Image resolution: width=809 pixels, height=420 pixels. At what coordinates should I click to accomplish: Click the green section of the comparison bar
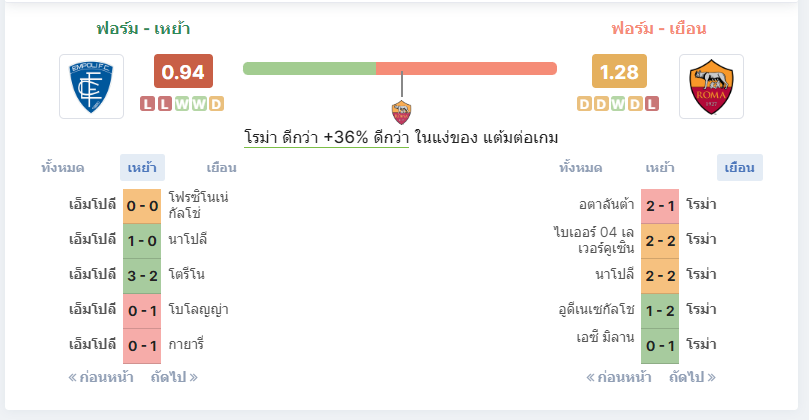click(x=310, y=69)
